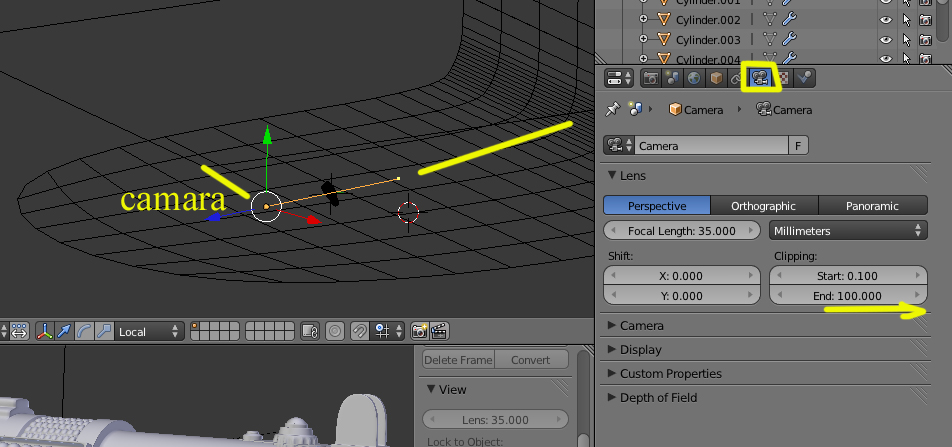Open the Physics properties tab
This screenshot has width=952, height=447.
pyautogui.click(x=804, y=78)
